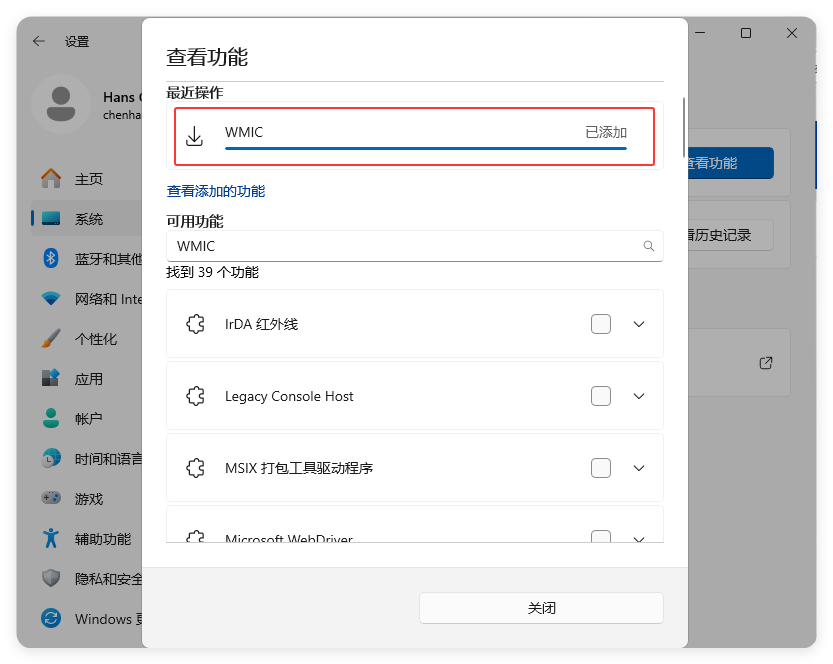Expand the Legacy Console Host entry
Image resolution: width=833 pixels, height=664 pixels.
tap(638, 395)
